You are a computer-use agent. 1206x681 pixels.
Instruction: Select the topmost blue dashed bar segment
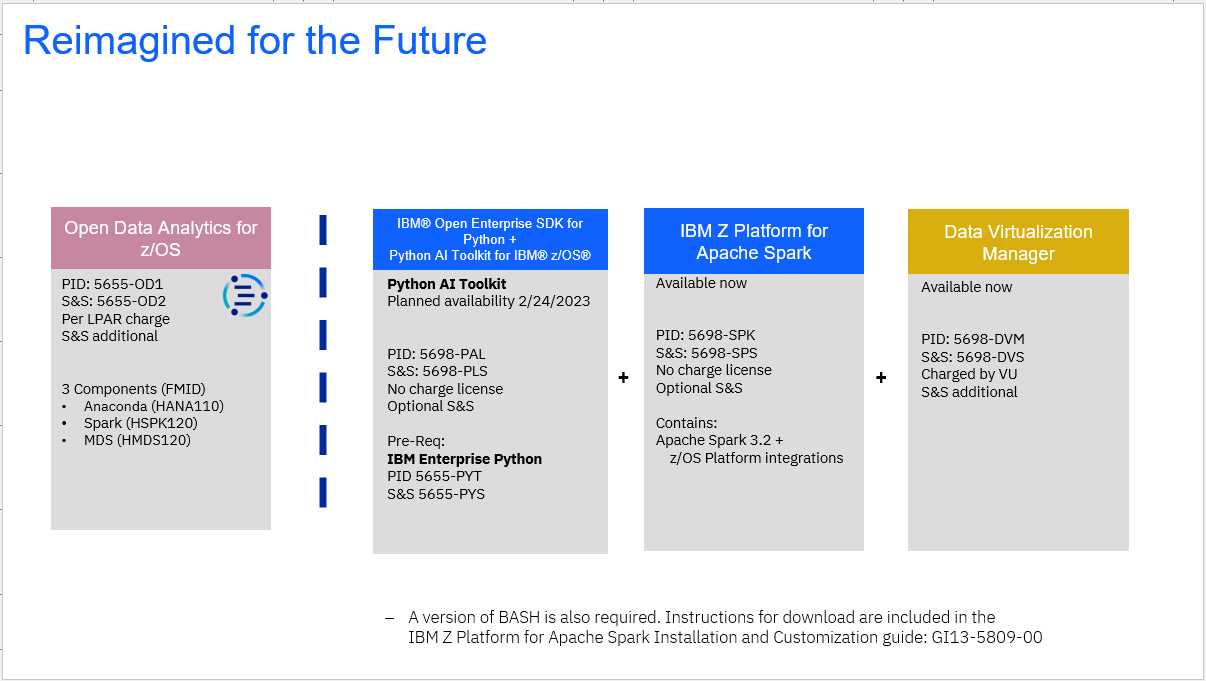point(322,229)
